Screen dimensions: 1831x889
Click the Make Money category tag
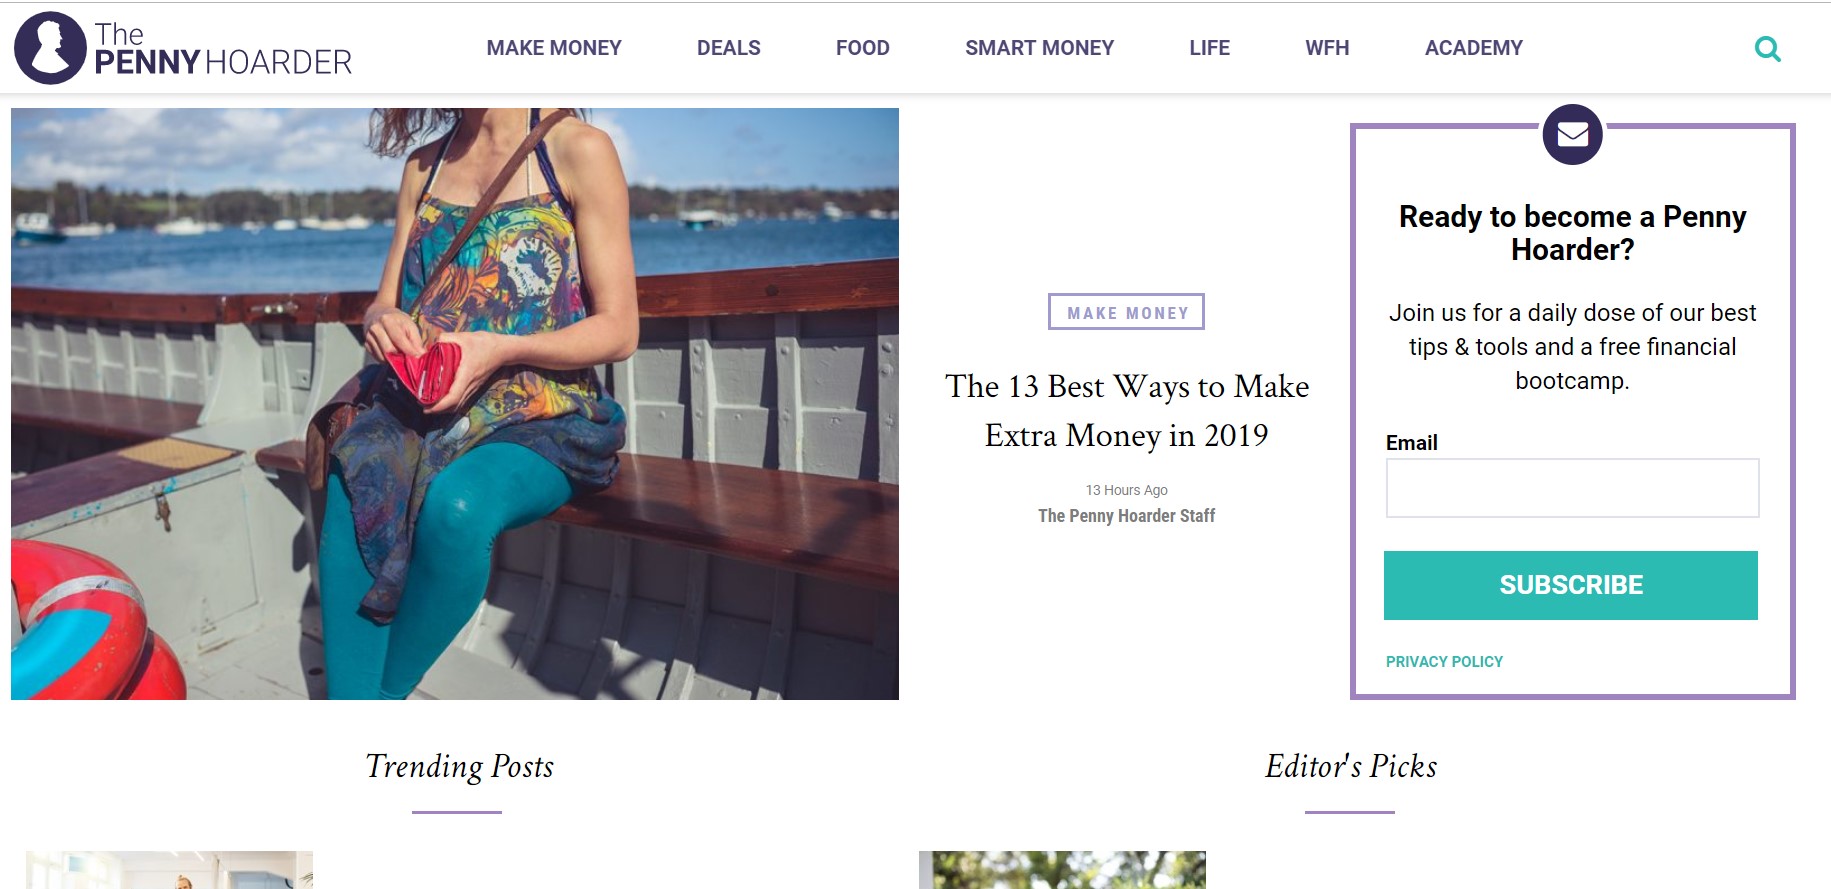[x=1126, y=312]
